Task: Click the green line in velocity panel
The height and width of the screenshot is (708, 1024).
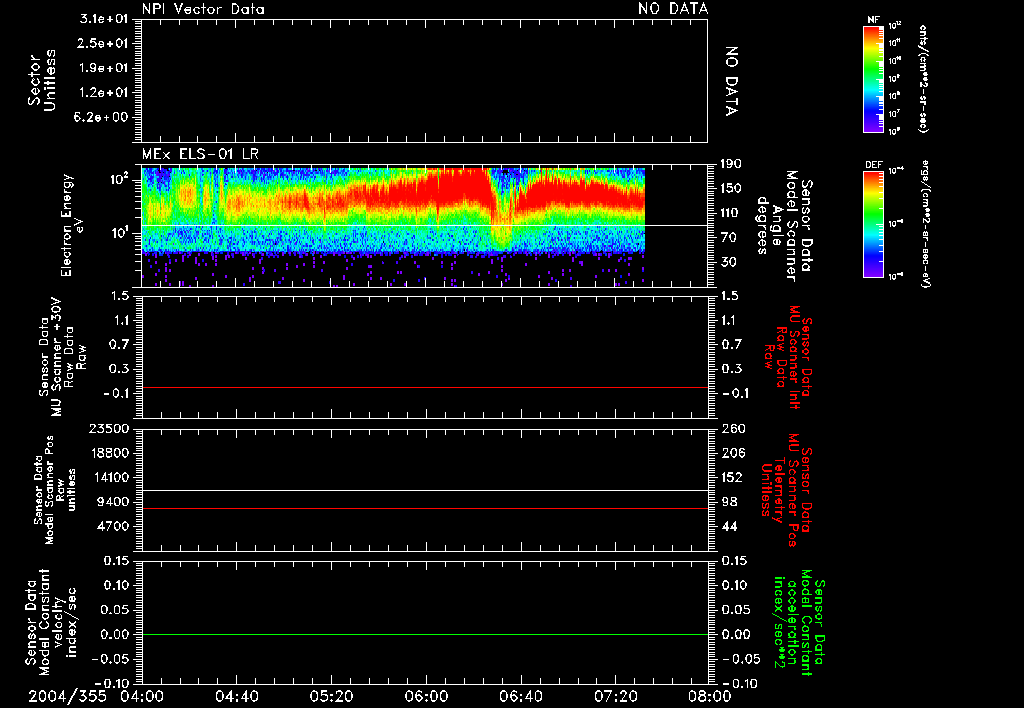Action: coord(424,634)
